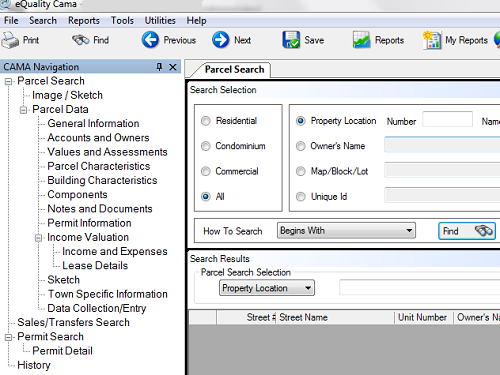Go to Previous record arrow icon
This screenshot has width=500, height=375.
coord(150,40)
